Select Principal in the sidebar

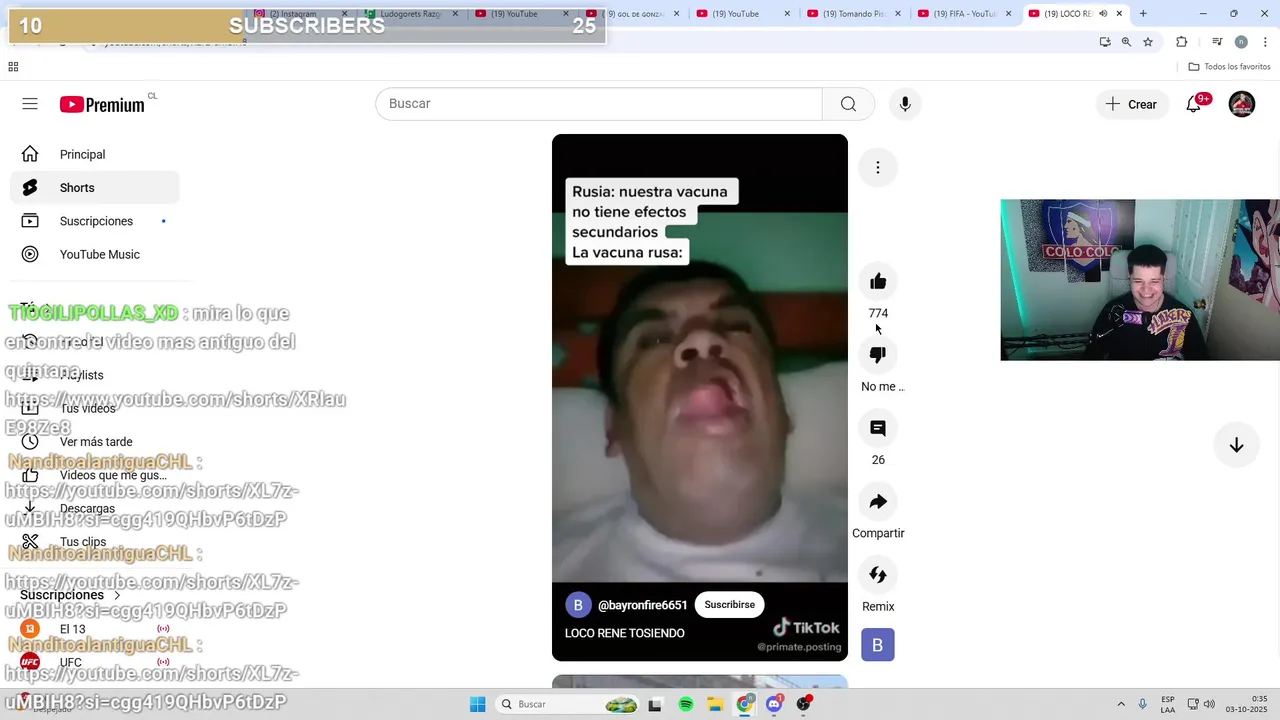pyautogui.click(x=95, y=154)
